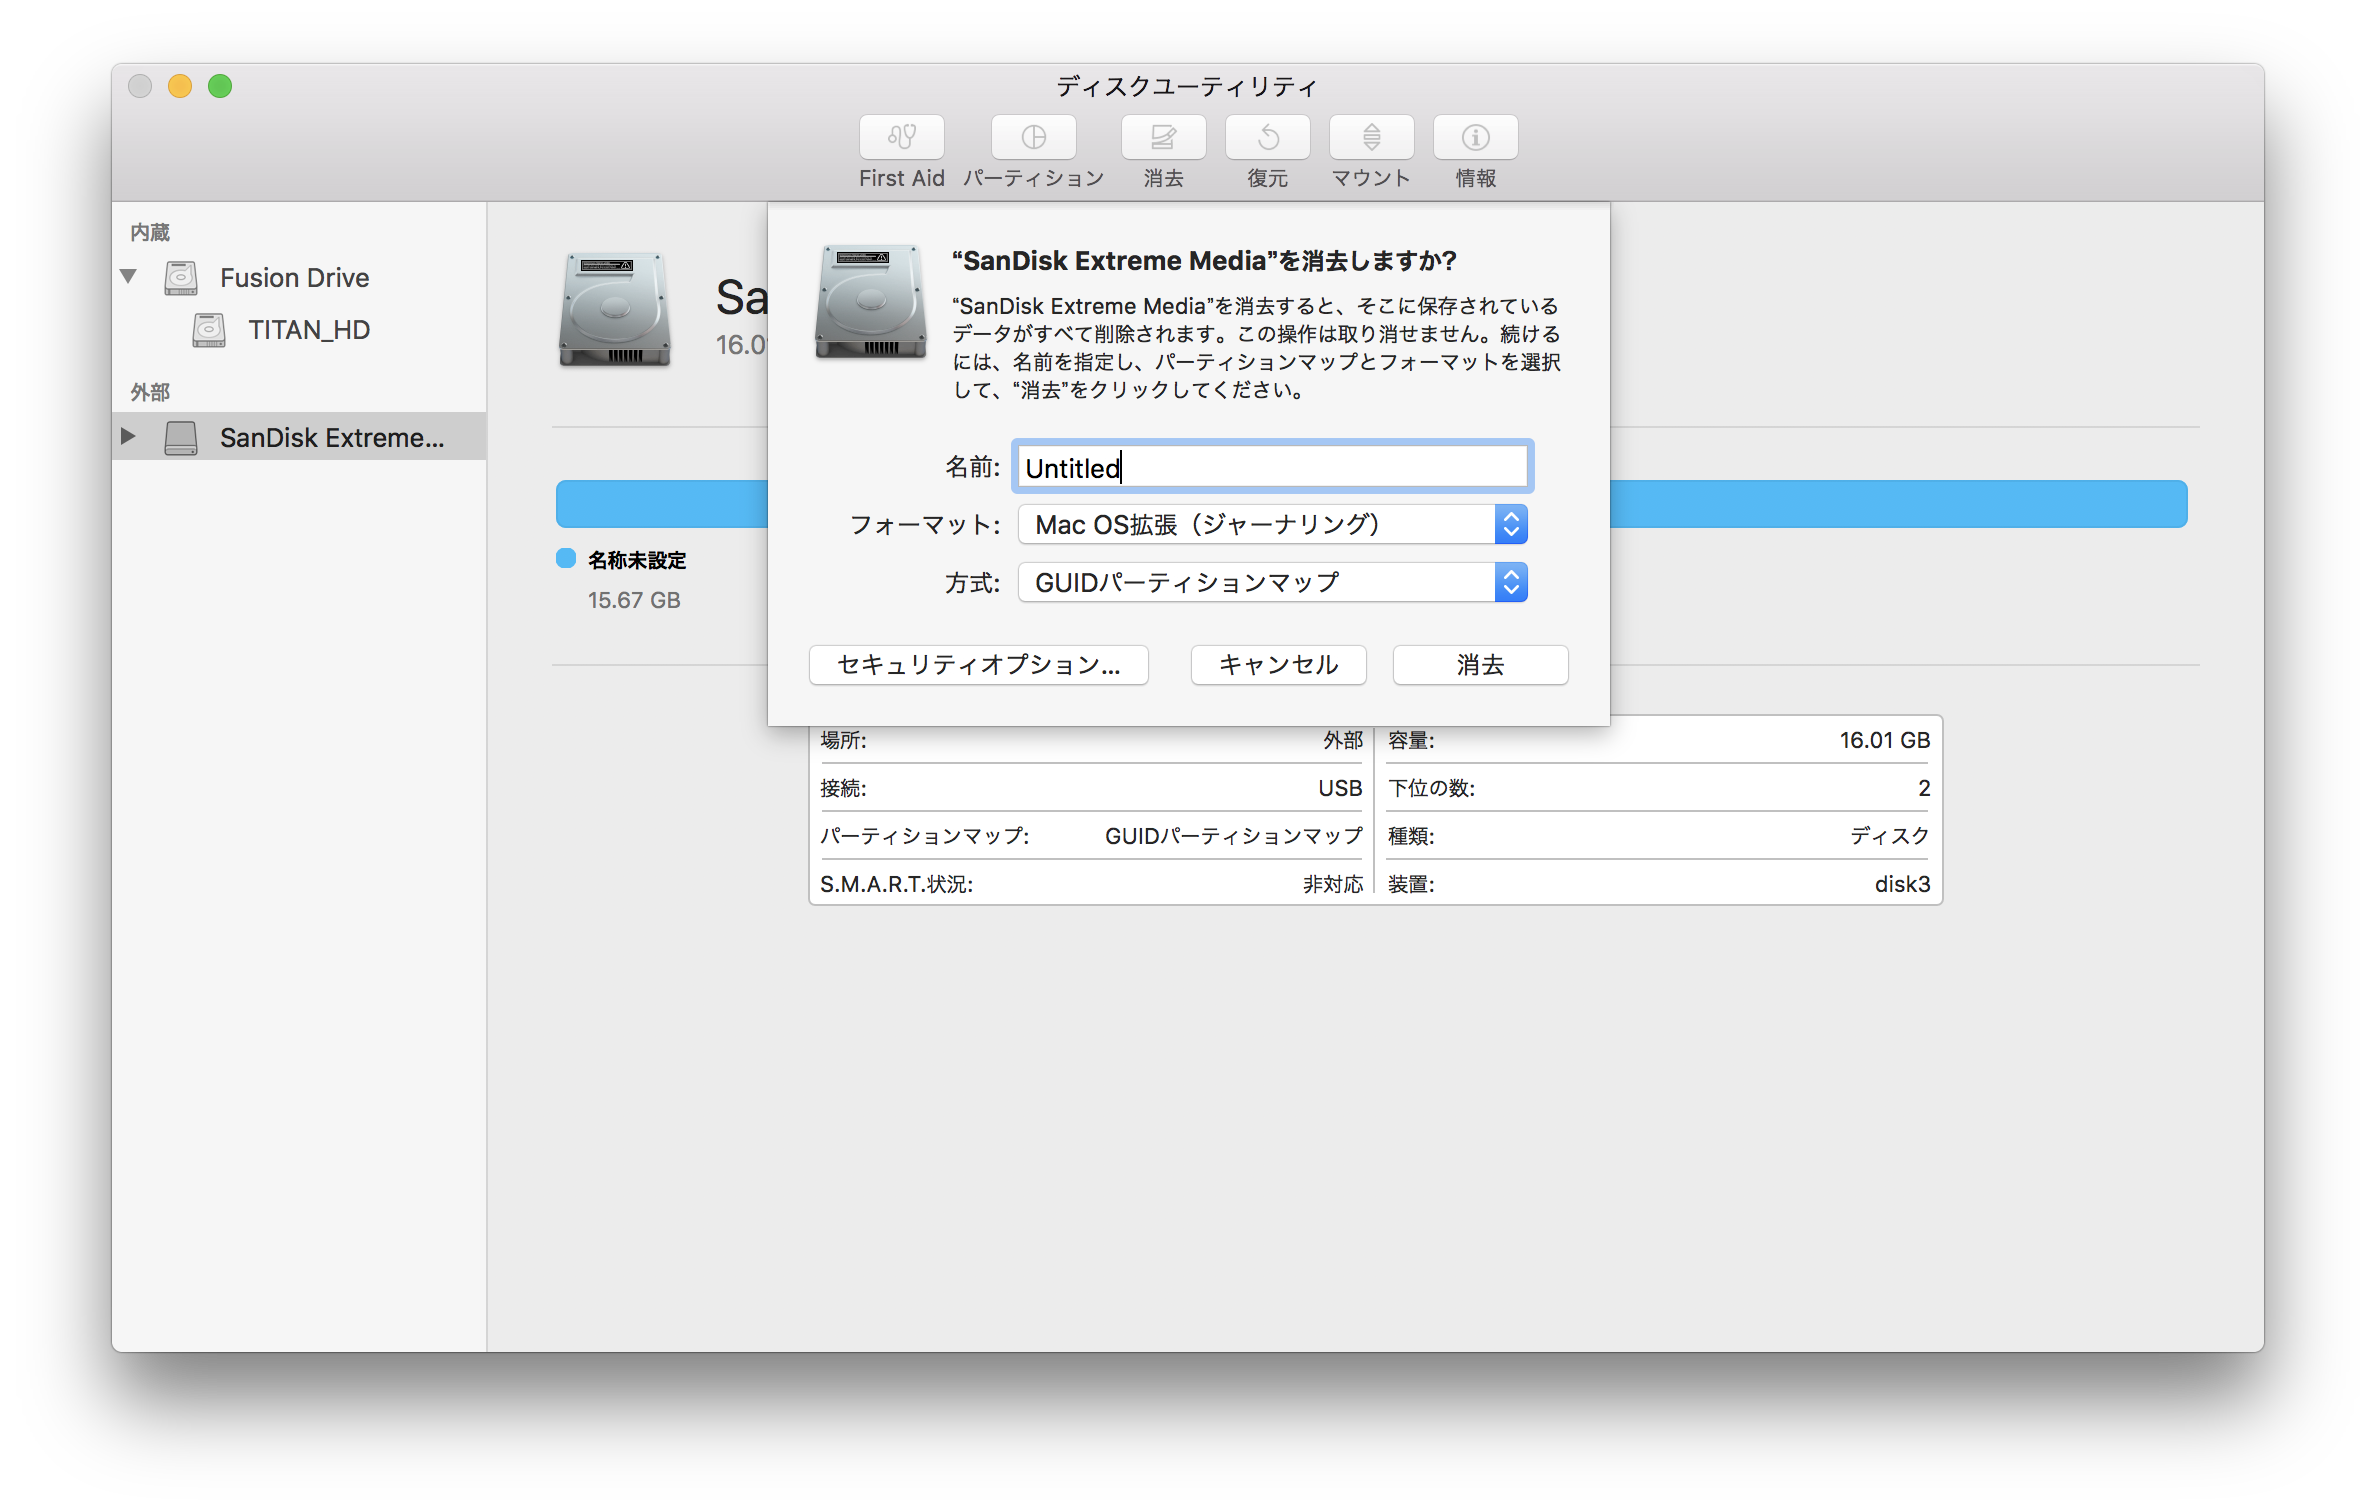Click the USB connection value
The image size is (2376, 1512).
click(x=1340, y=788)
